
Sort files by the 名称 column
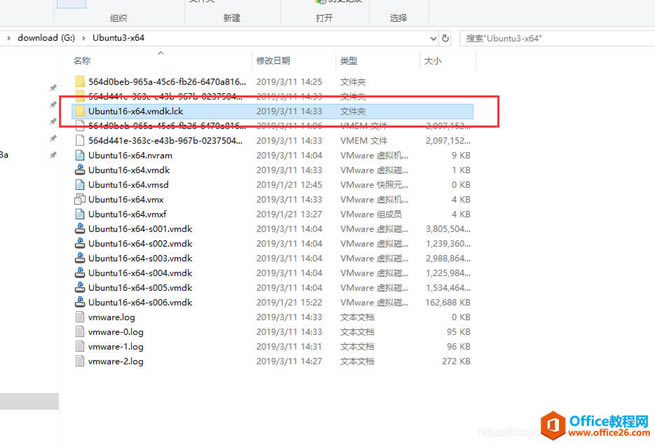(x=82, y=61)
